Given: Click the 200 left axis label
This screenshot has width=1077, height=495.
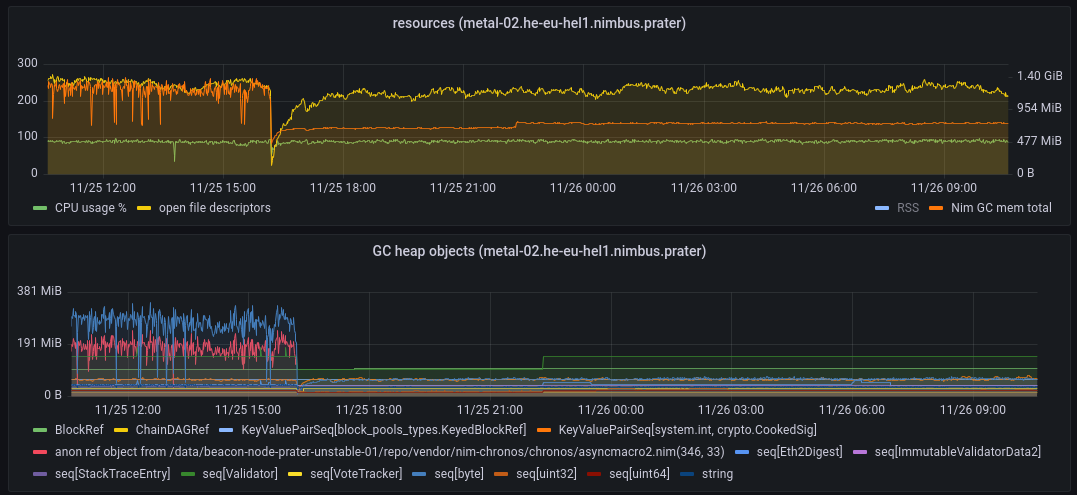Looking at the screenshot, I should [x=27, y=100].
